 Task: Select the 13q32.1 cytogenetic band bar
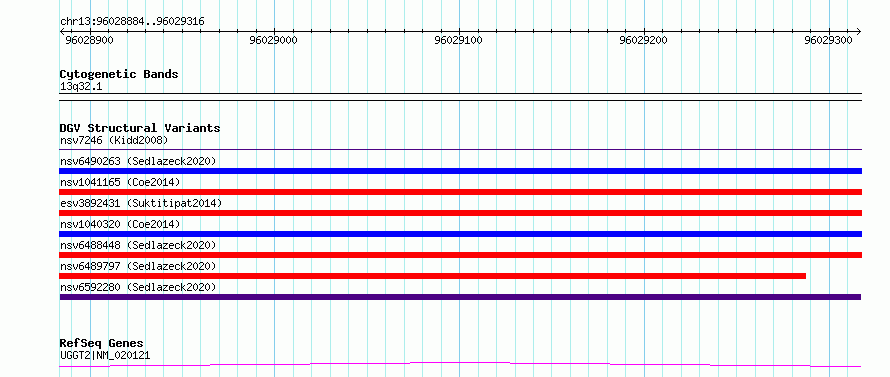[461, 97]
